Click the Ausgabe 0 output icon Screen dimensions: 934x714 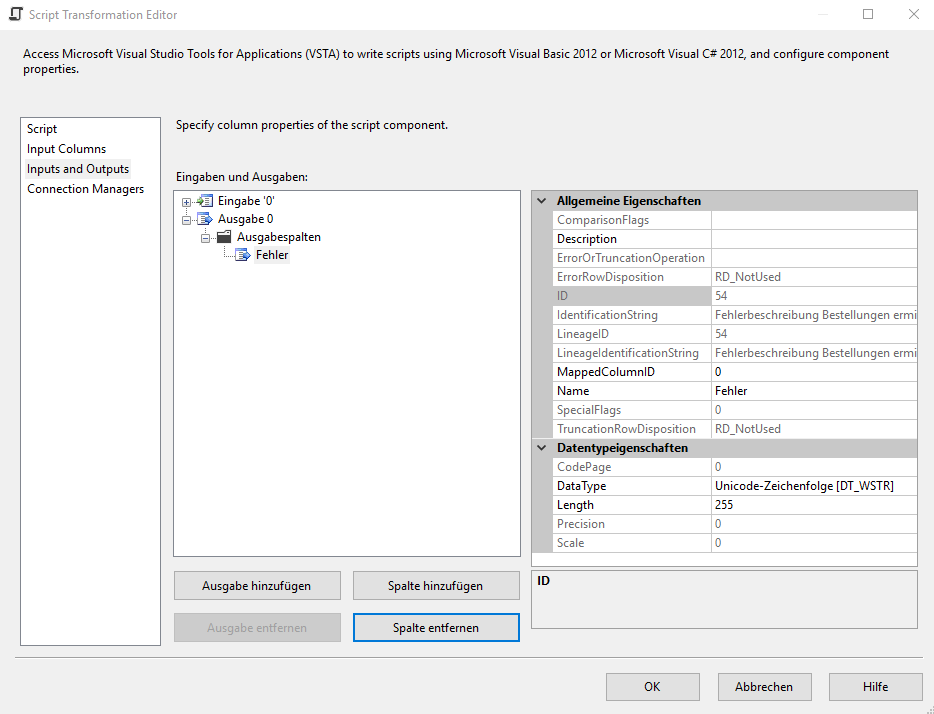[x=205, y=219]
